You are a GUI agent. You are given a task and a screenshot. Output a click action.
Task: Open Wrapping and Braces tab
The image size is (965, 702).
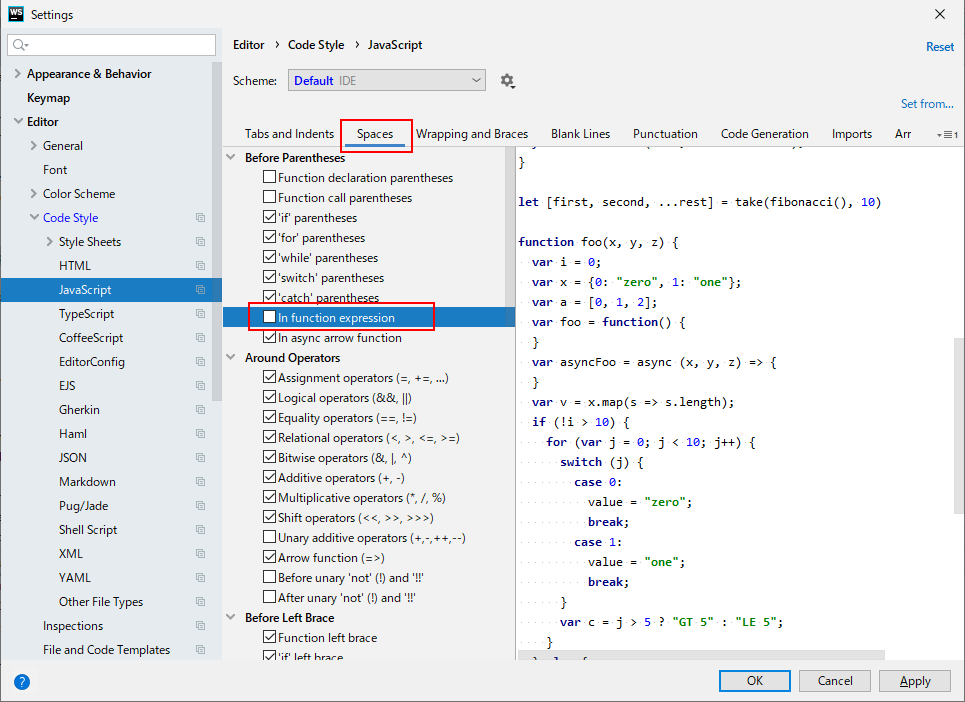(x=472, y=134)
